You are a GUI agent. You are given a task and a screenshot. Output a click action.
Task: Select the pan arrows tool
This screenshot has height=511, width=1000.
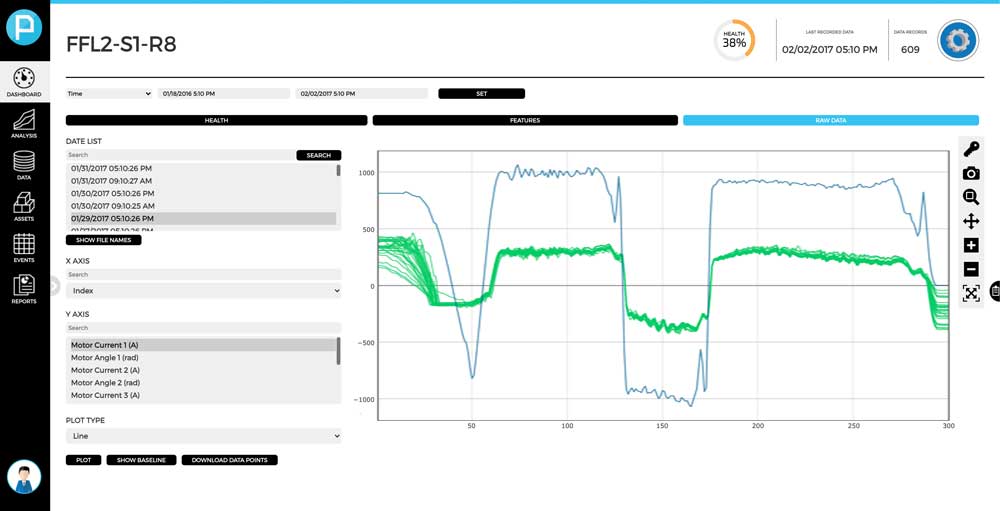tap(970, 221)
